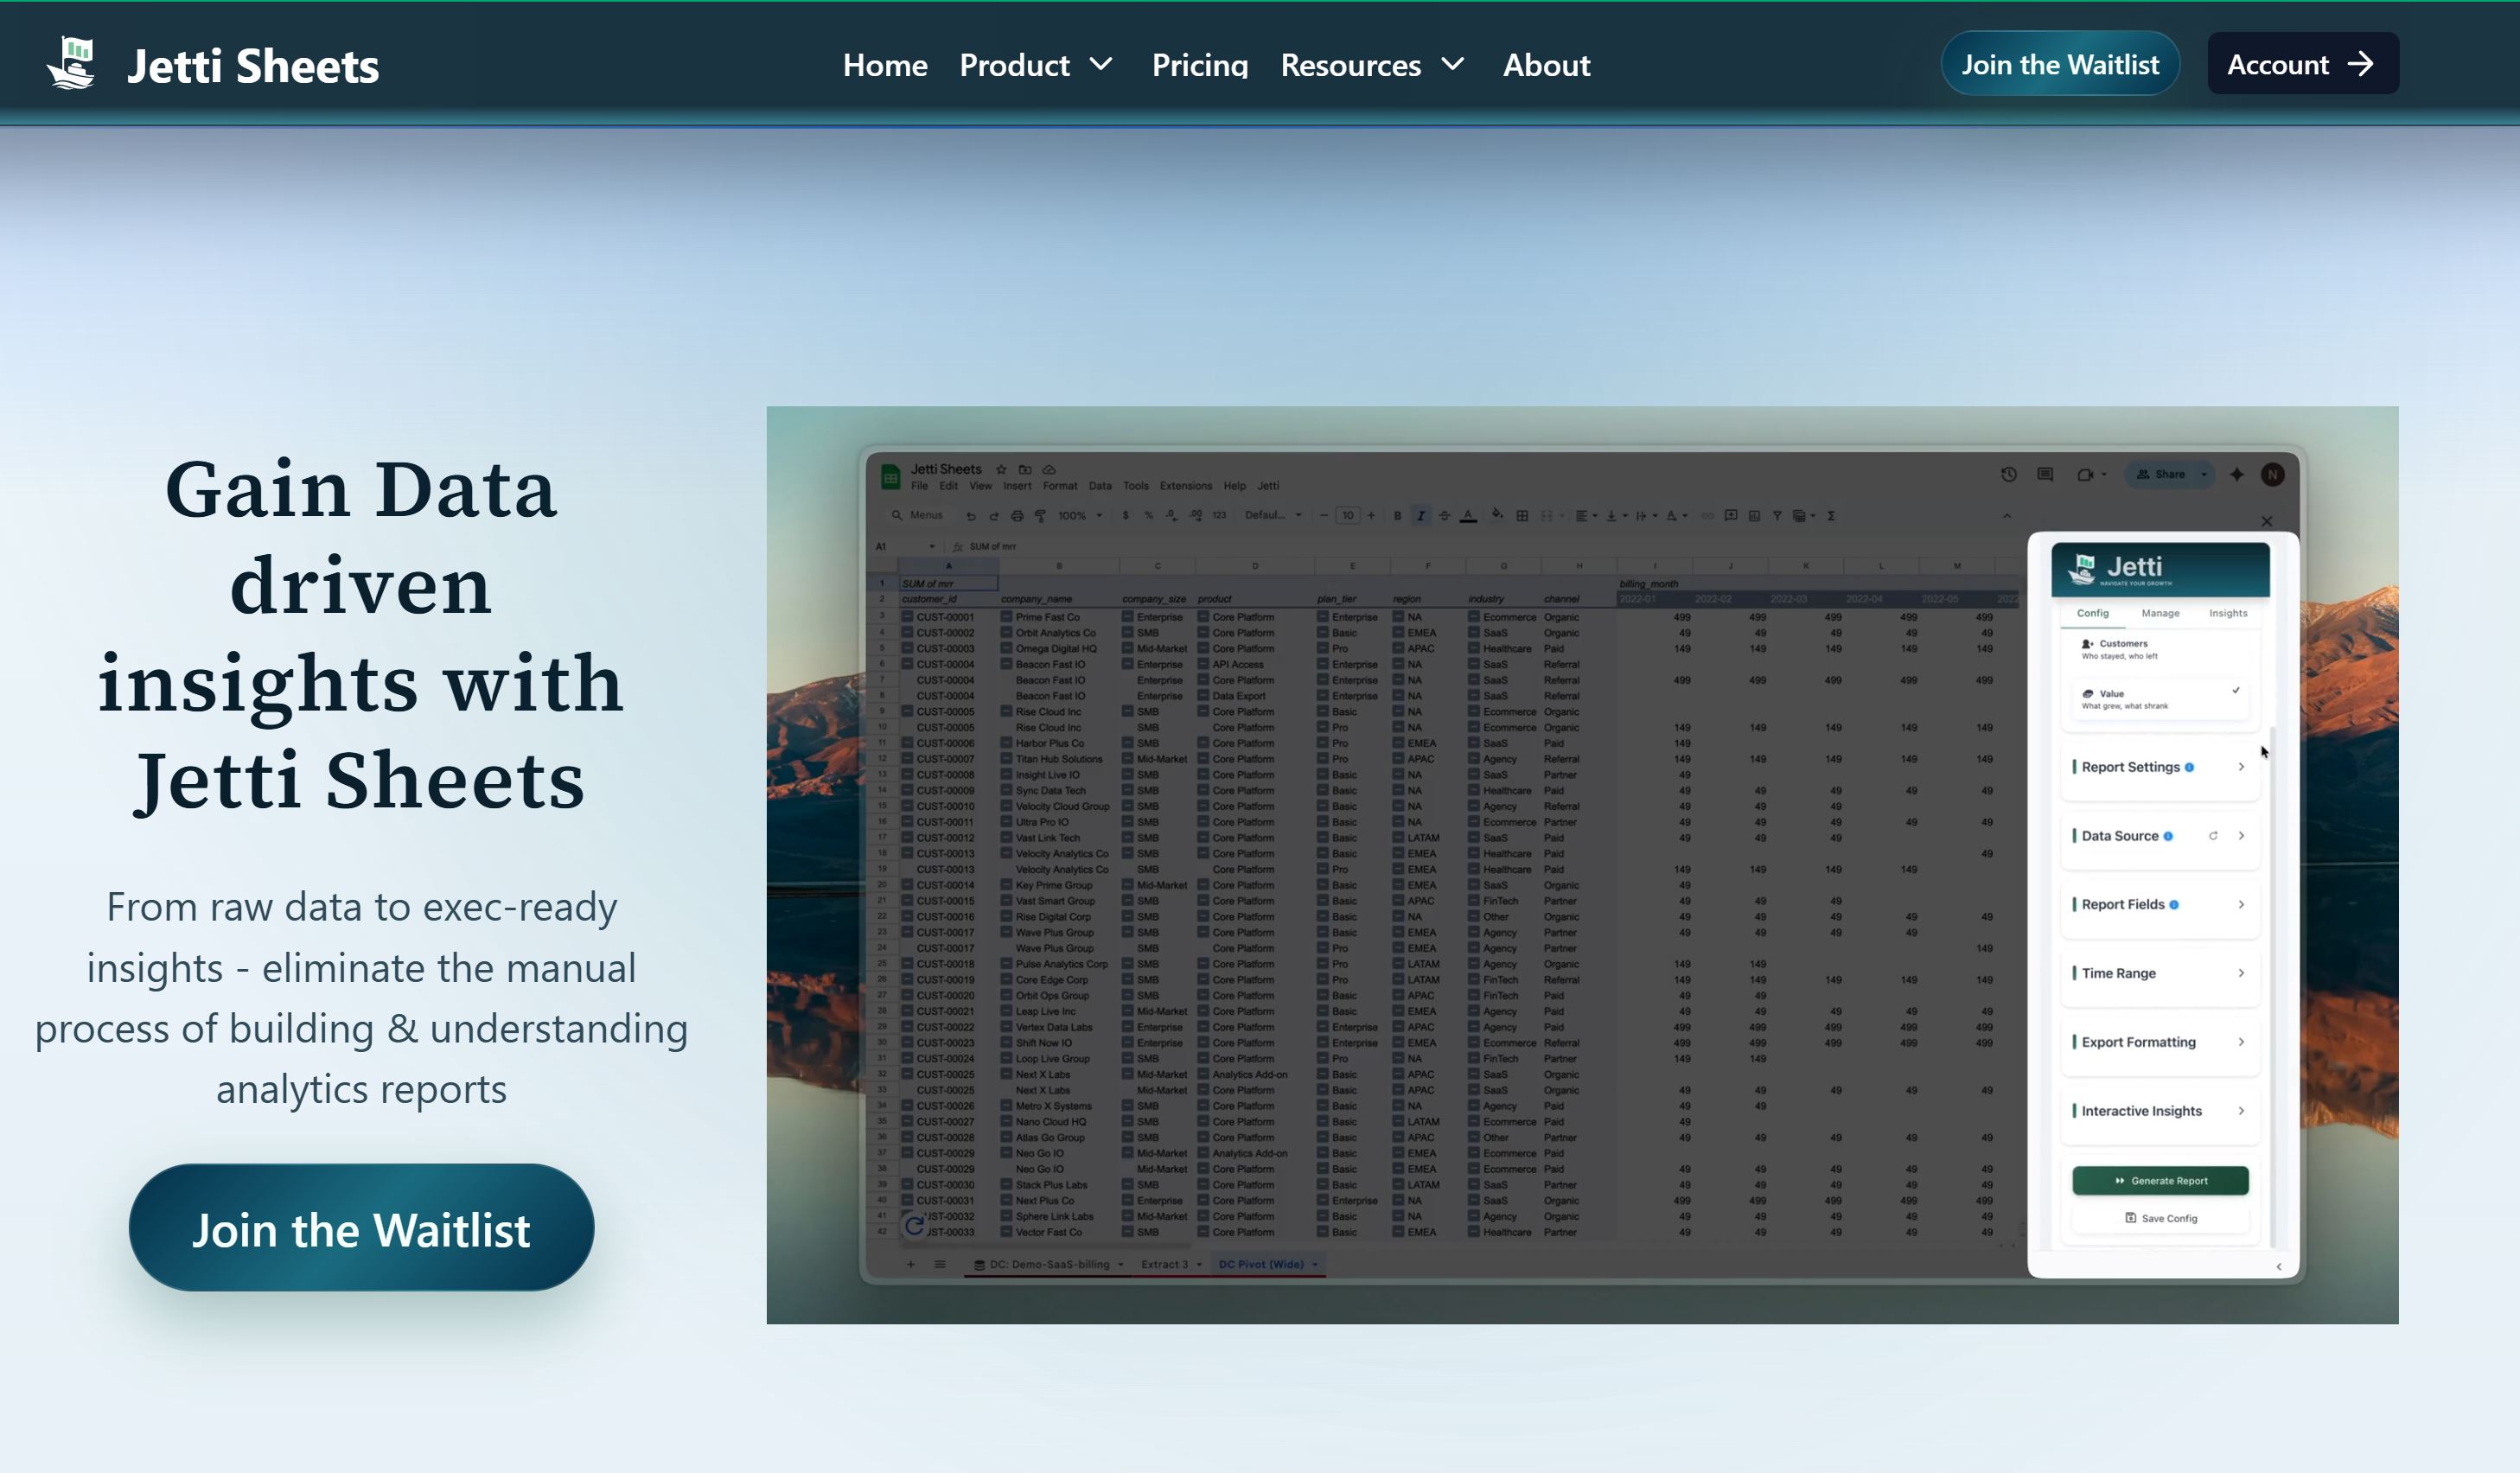Toggle checkbox next to CUST-00001 row
Viewport: 2520px width, 1473px height.
(907, 617)
